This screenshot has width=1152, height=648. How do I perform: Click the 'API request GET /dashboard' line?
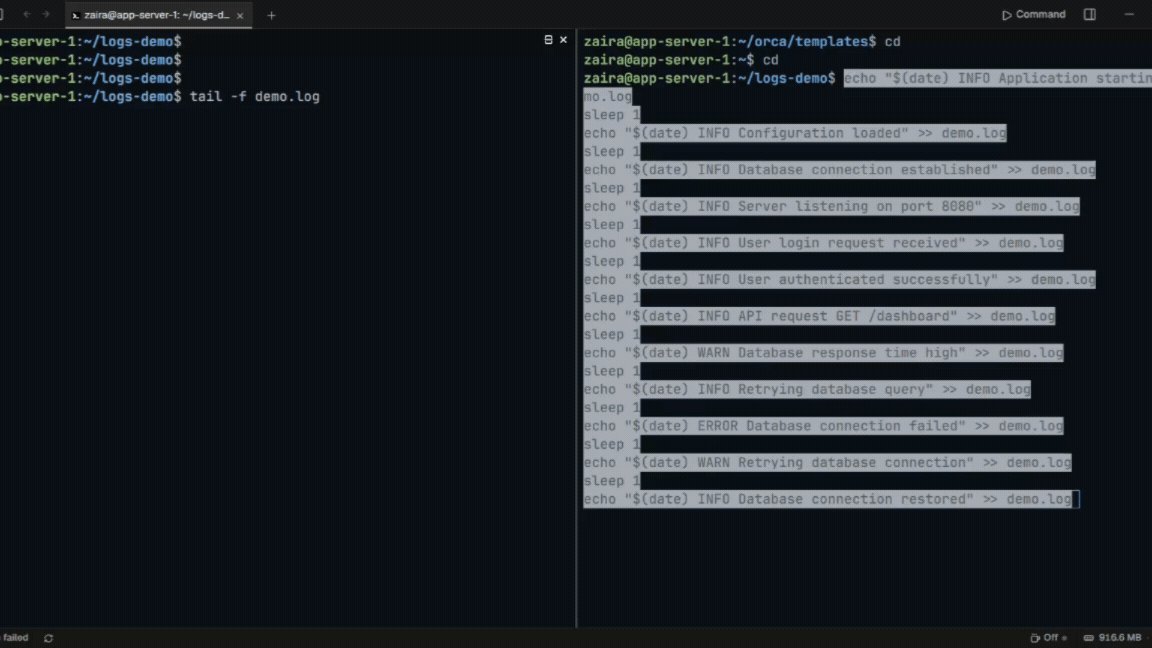click(819, 317)
